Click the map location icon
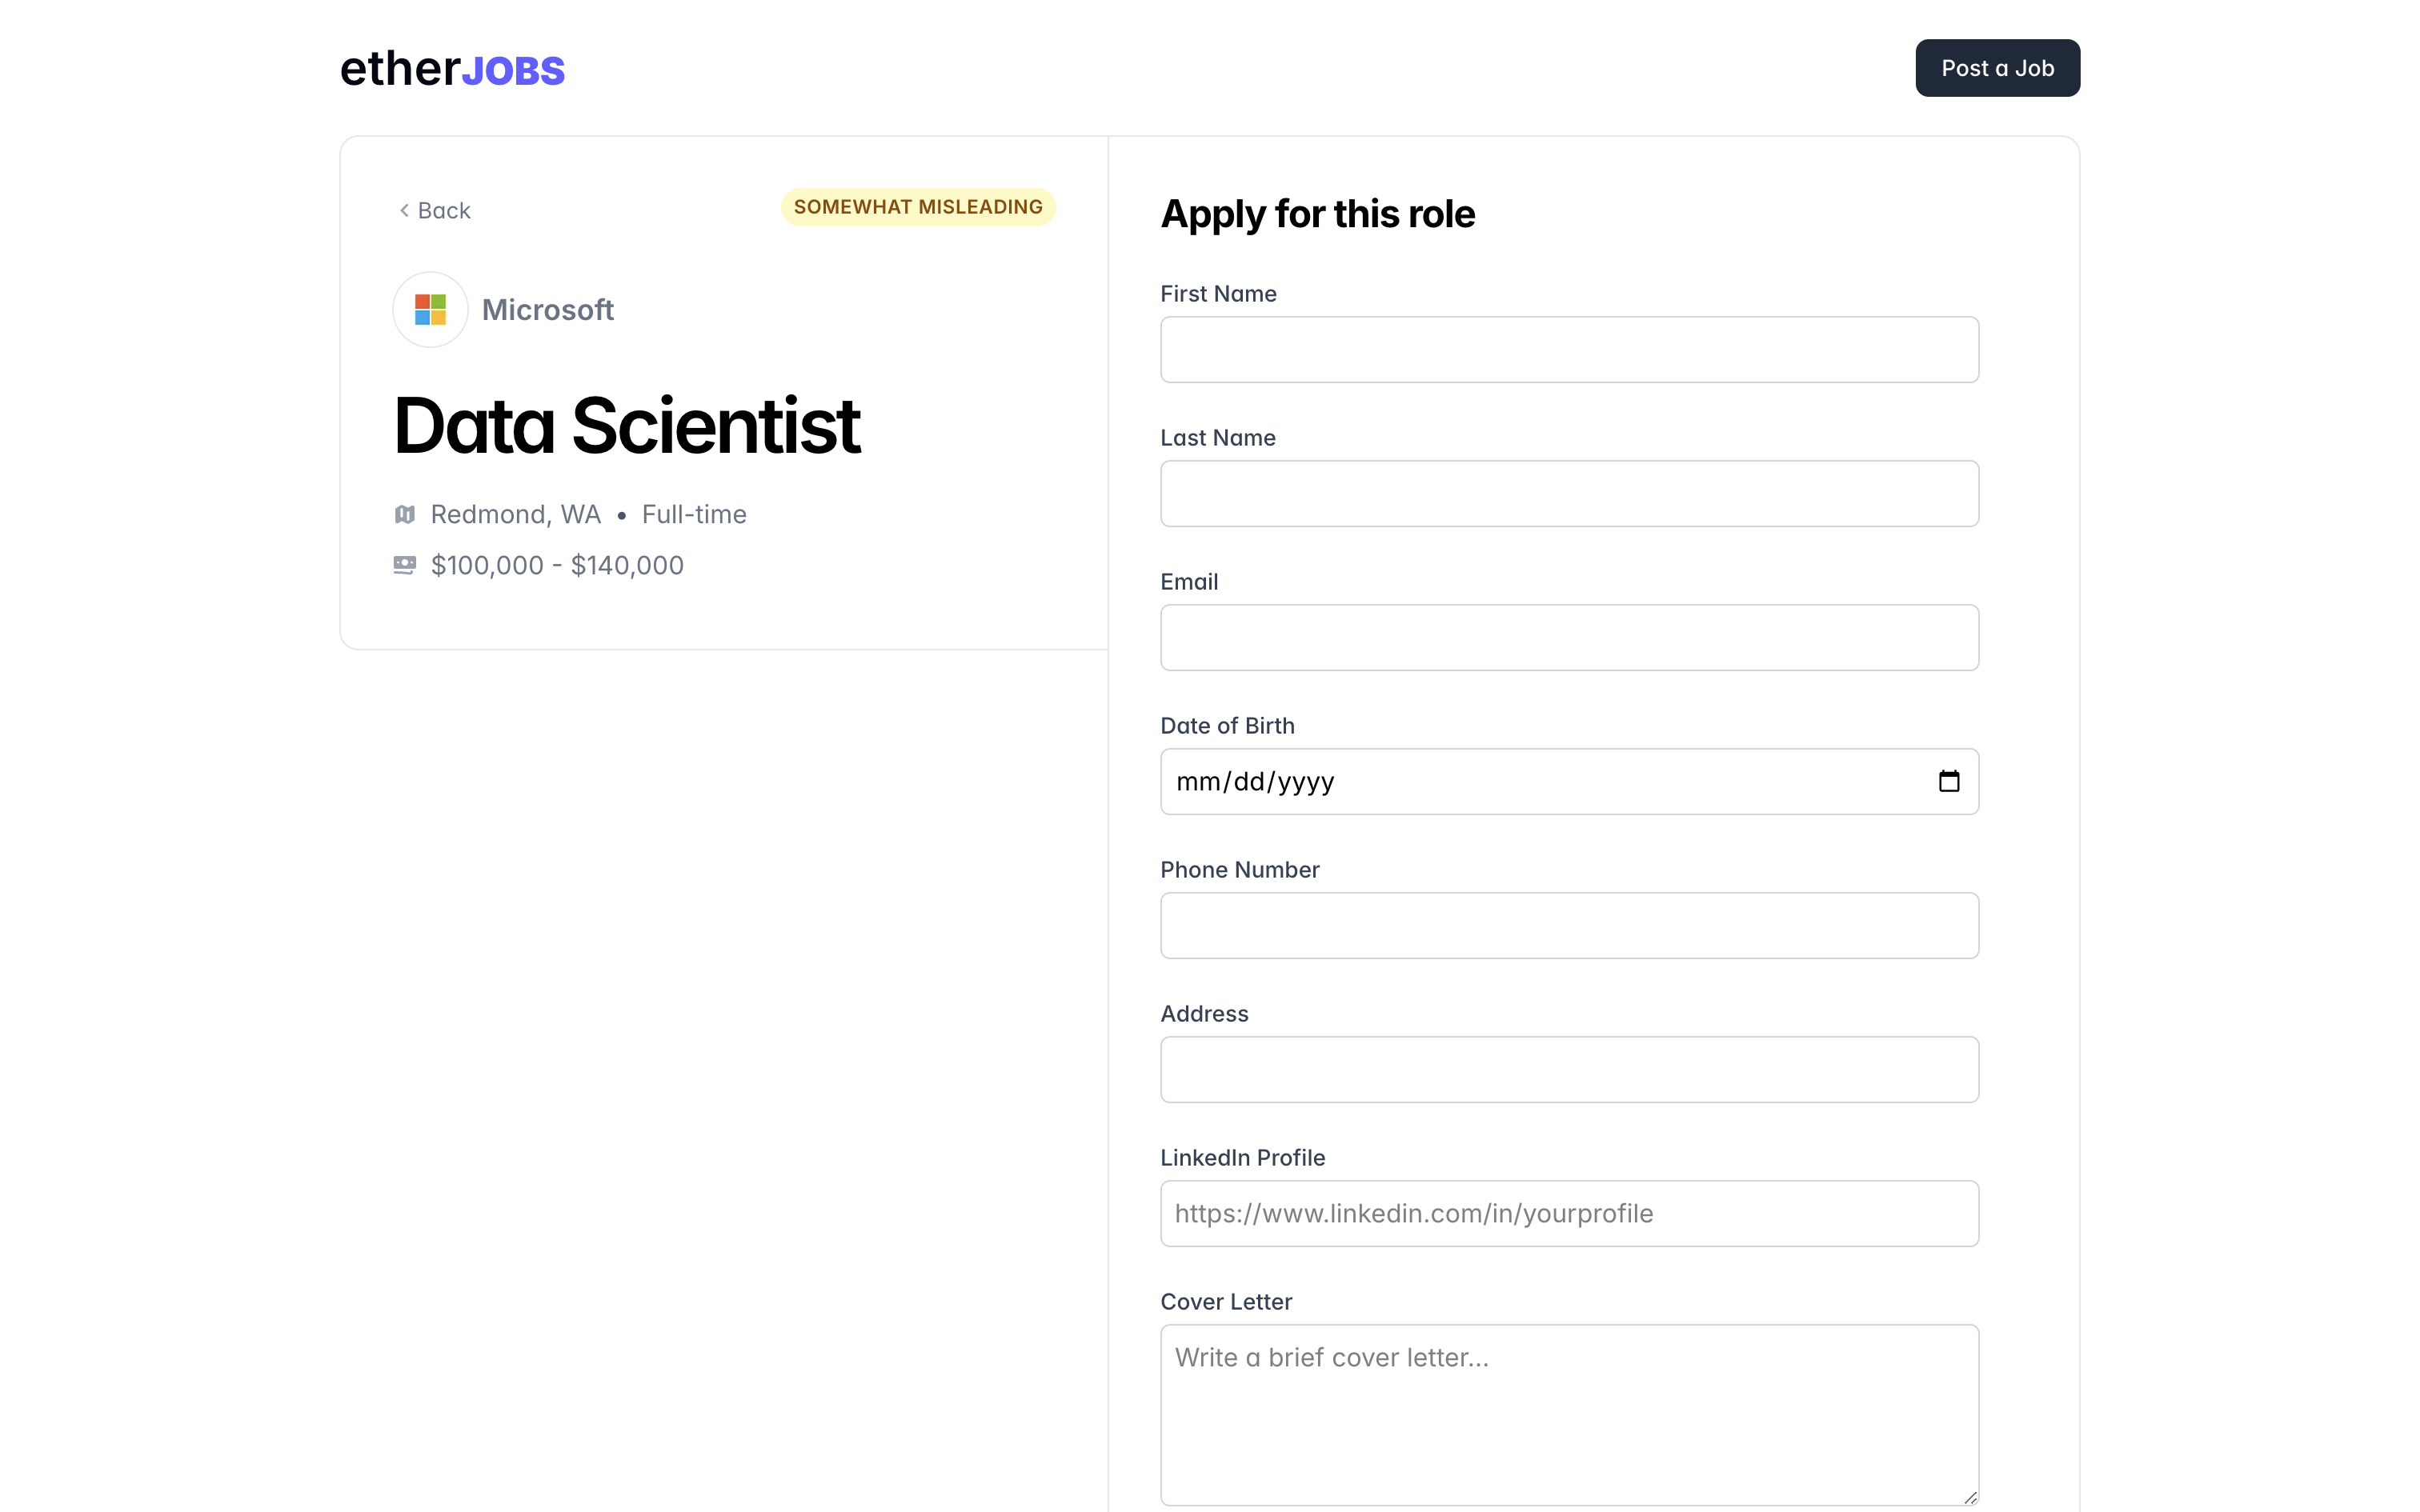This screenshot has height=1512, width=2420. (x=404, y=514)
